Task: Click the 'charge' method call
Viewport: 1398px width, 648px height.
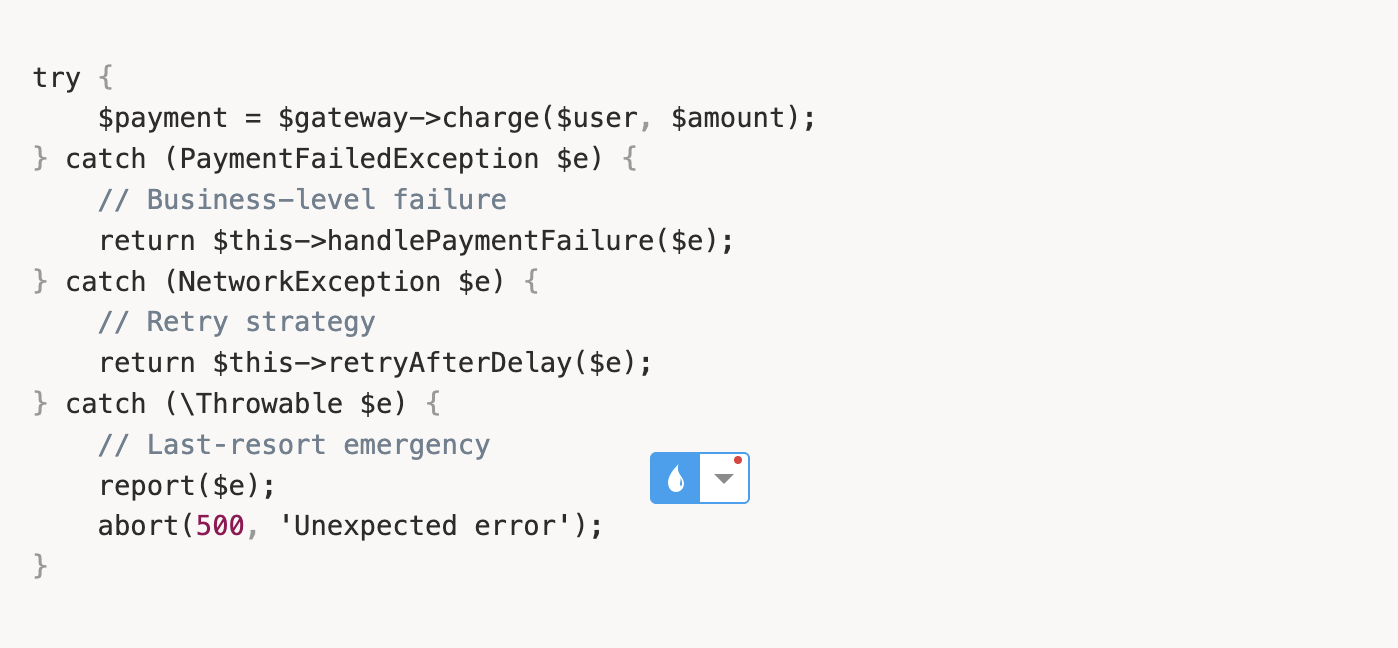Action: [490, 119]
